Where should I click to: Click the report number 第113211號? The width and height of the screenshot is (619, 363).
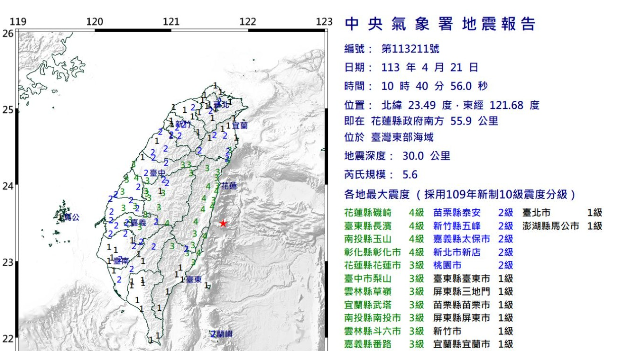pos(410,49)
